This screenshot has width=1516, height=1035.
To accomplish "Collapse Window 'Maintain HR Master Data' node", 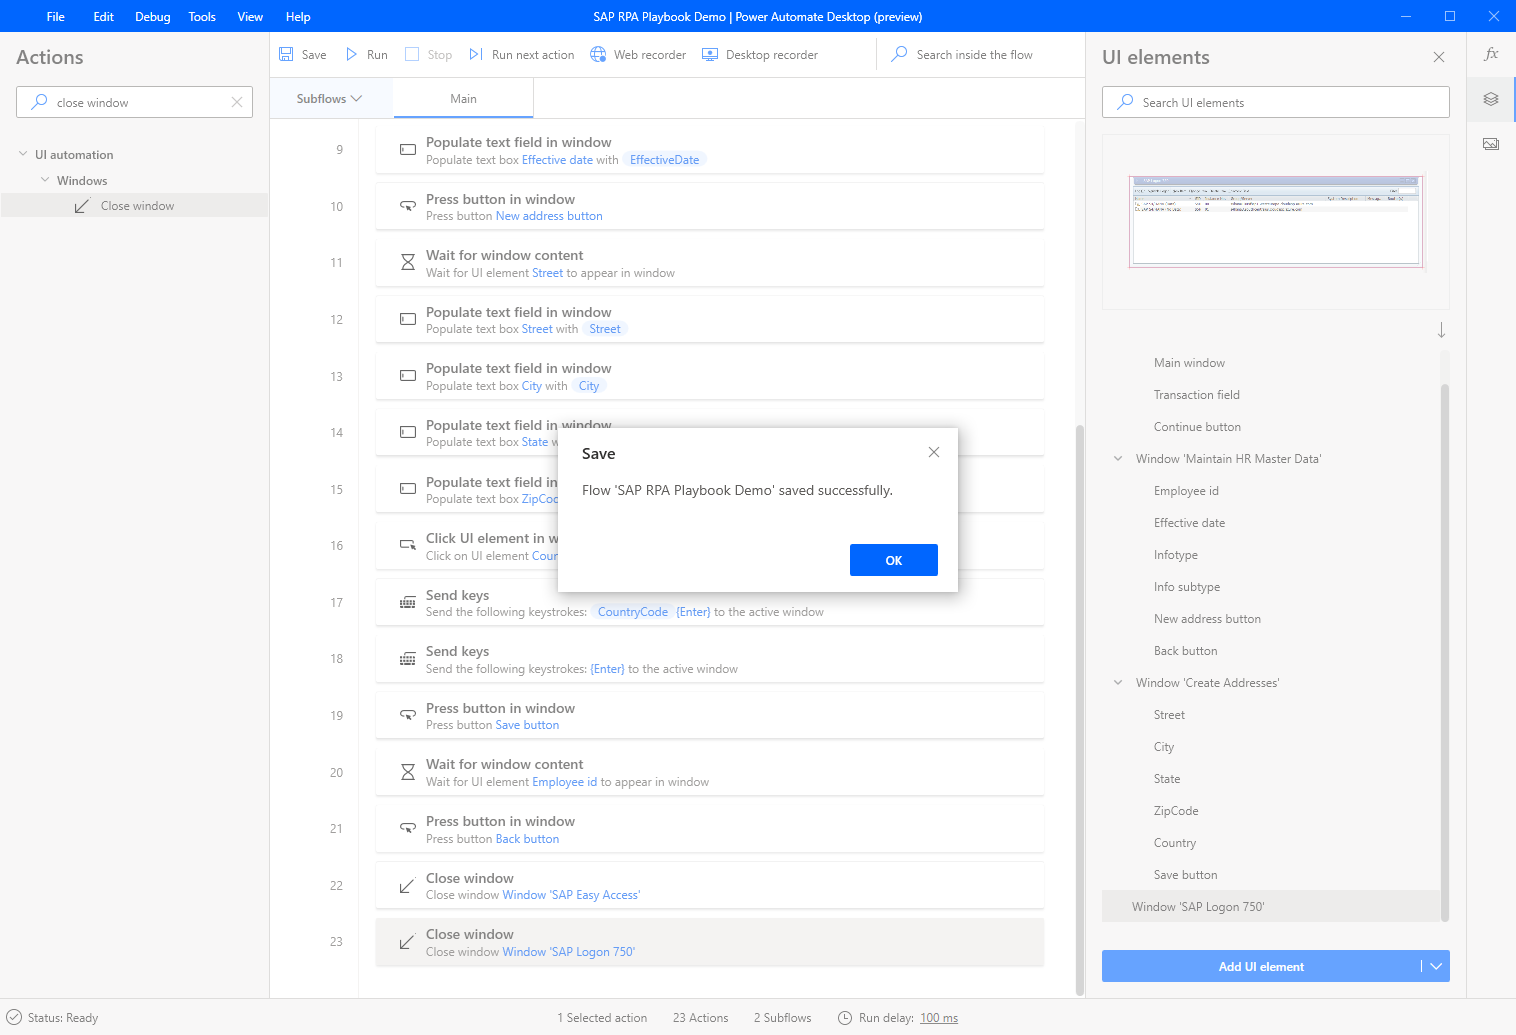I will tap(1118, 459).
